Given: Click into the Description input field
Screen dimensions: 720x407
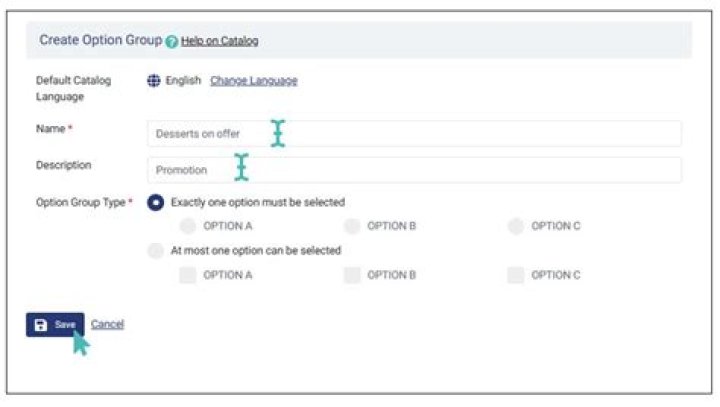Looking at the screenshot, I should (414, 170).
